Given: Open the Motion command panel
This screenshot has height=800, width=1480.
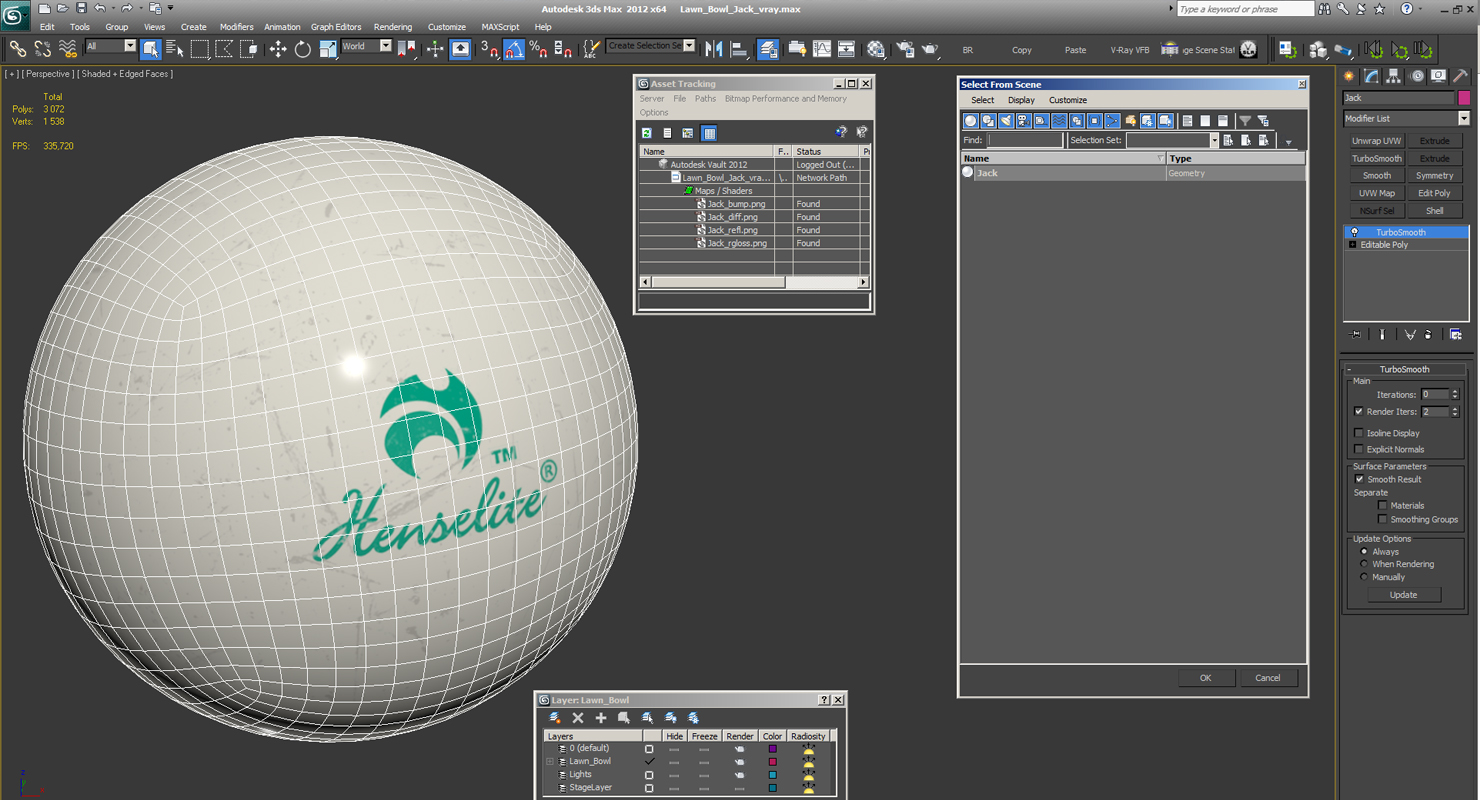Looking at the screenshot, I should pos(1417,76).
